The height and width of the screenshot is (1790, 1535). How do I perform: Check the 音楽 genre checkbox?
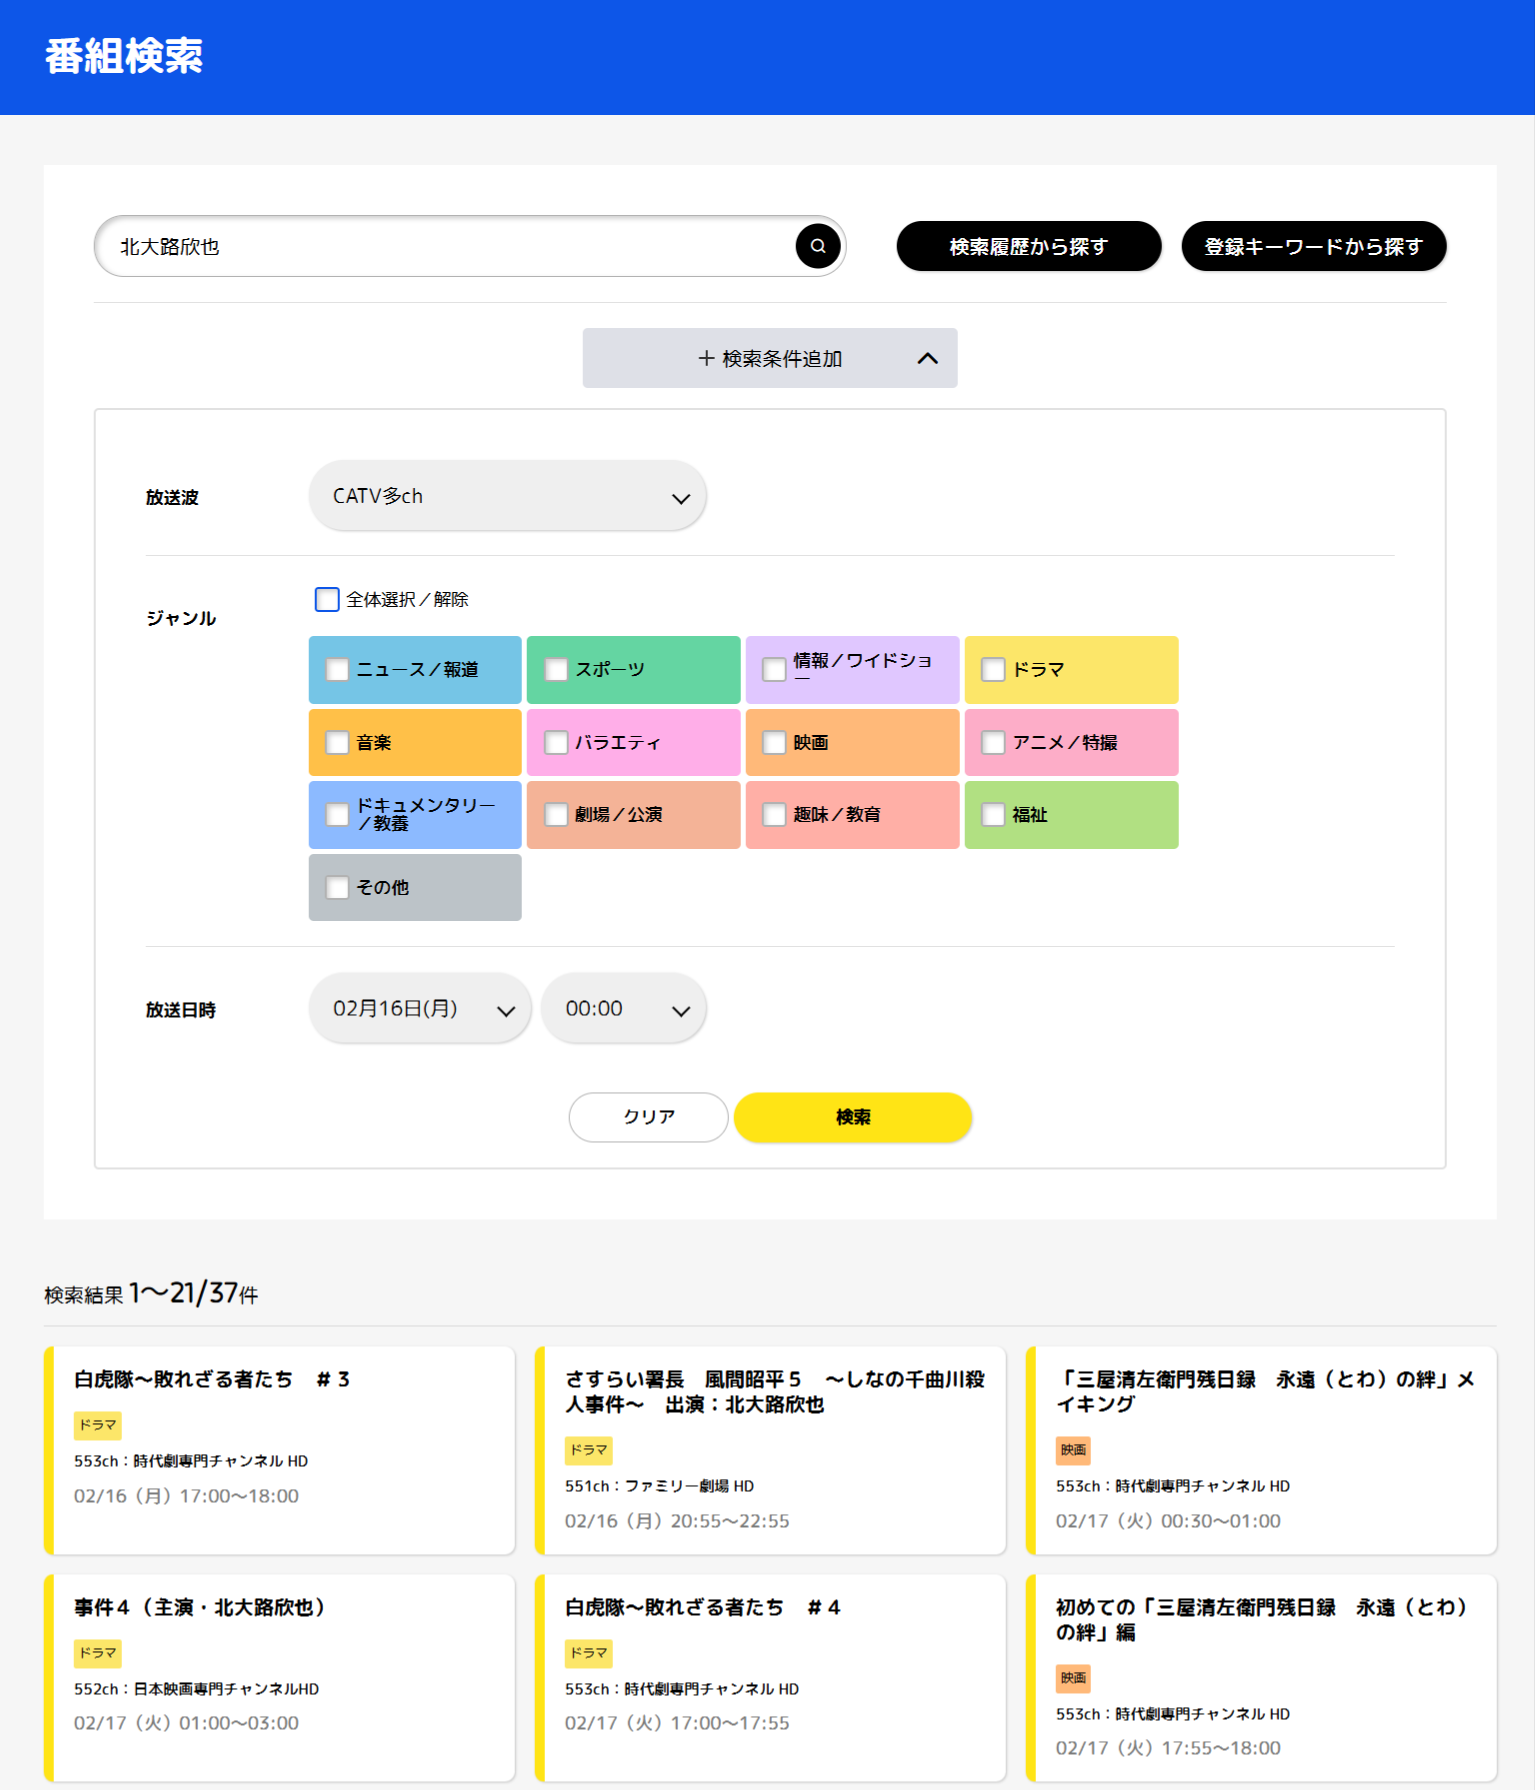(338, 743)
